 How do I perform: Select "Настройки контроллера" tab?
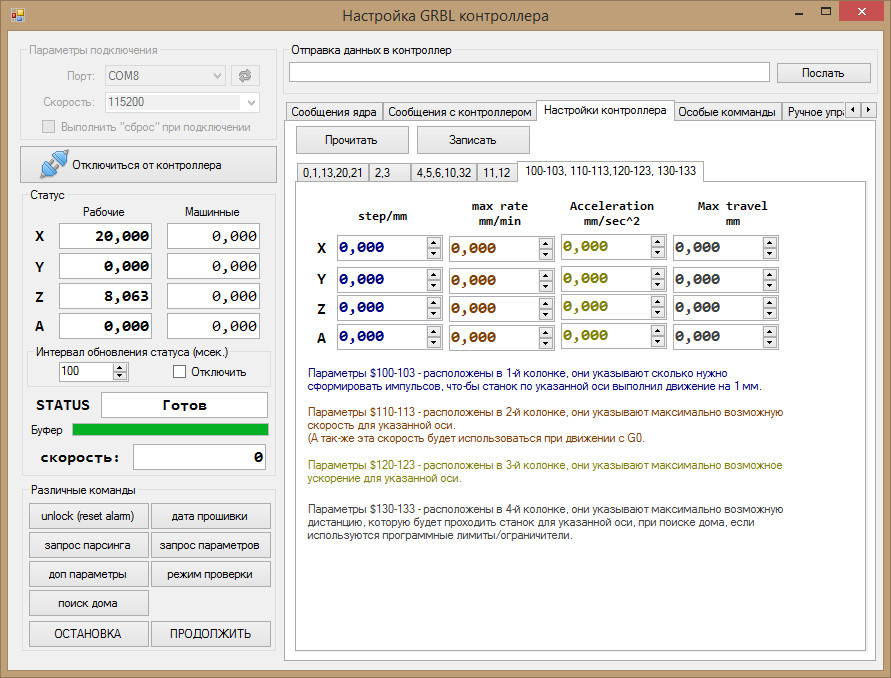[605, 110]
